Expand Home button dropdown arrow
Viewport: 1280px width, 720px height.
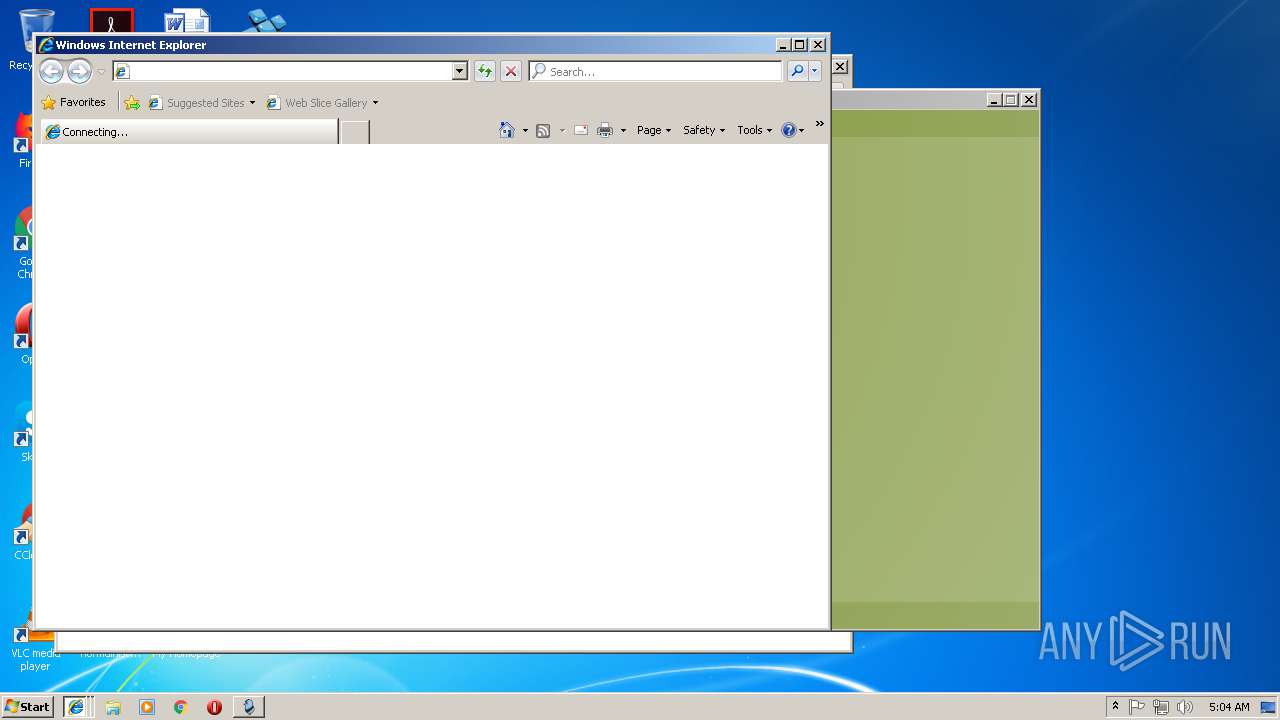(525, 131)
